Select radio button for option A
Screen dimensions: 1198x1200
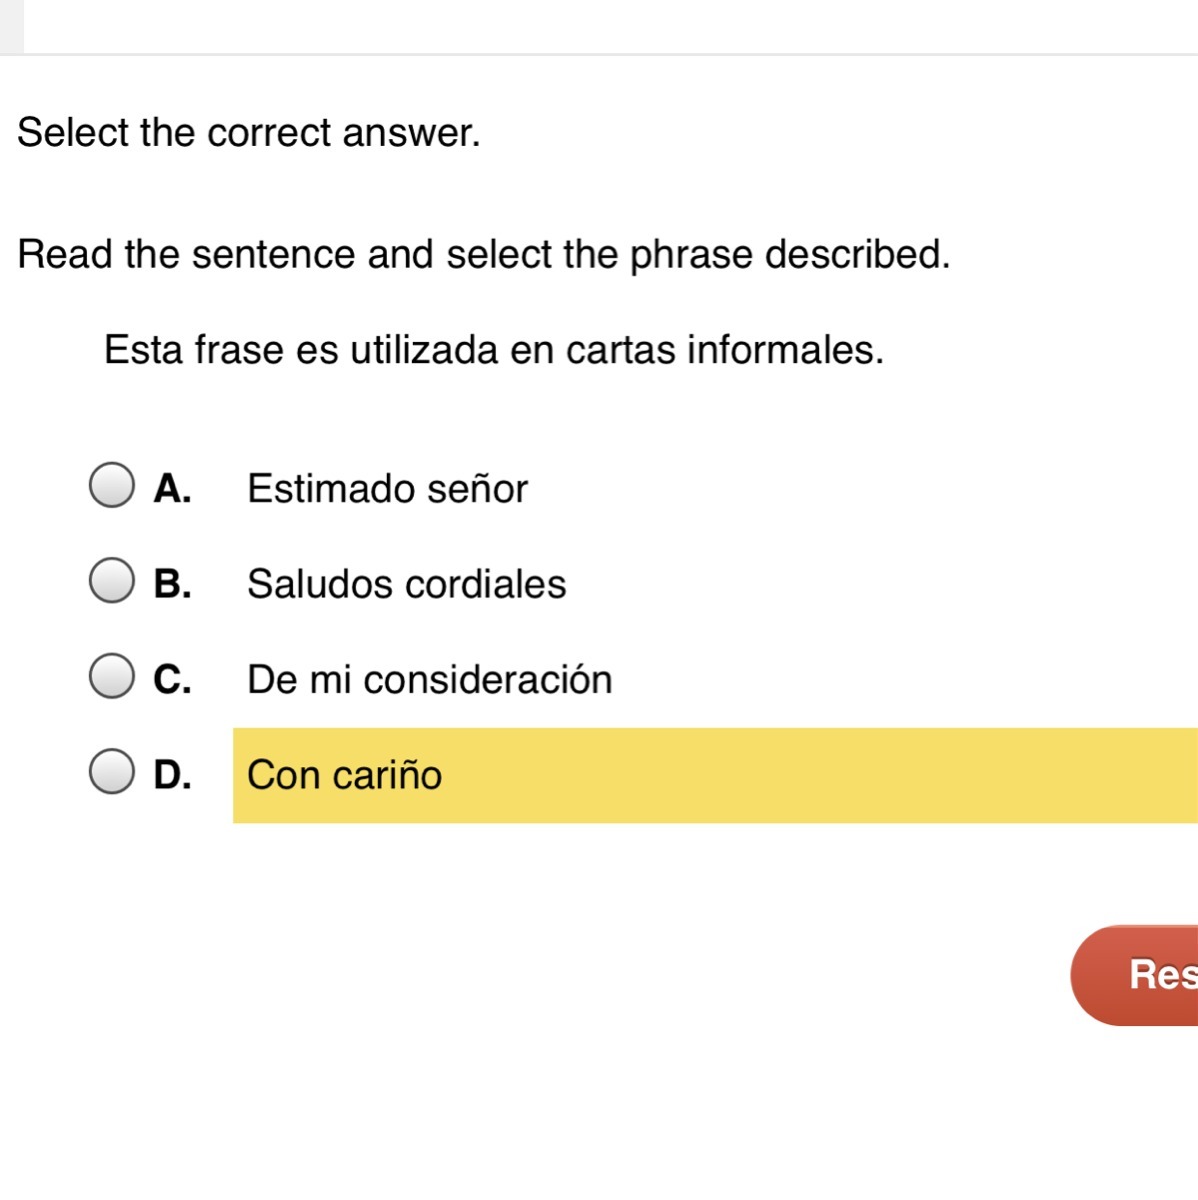tap(111, 486)
